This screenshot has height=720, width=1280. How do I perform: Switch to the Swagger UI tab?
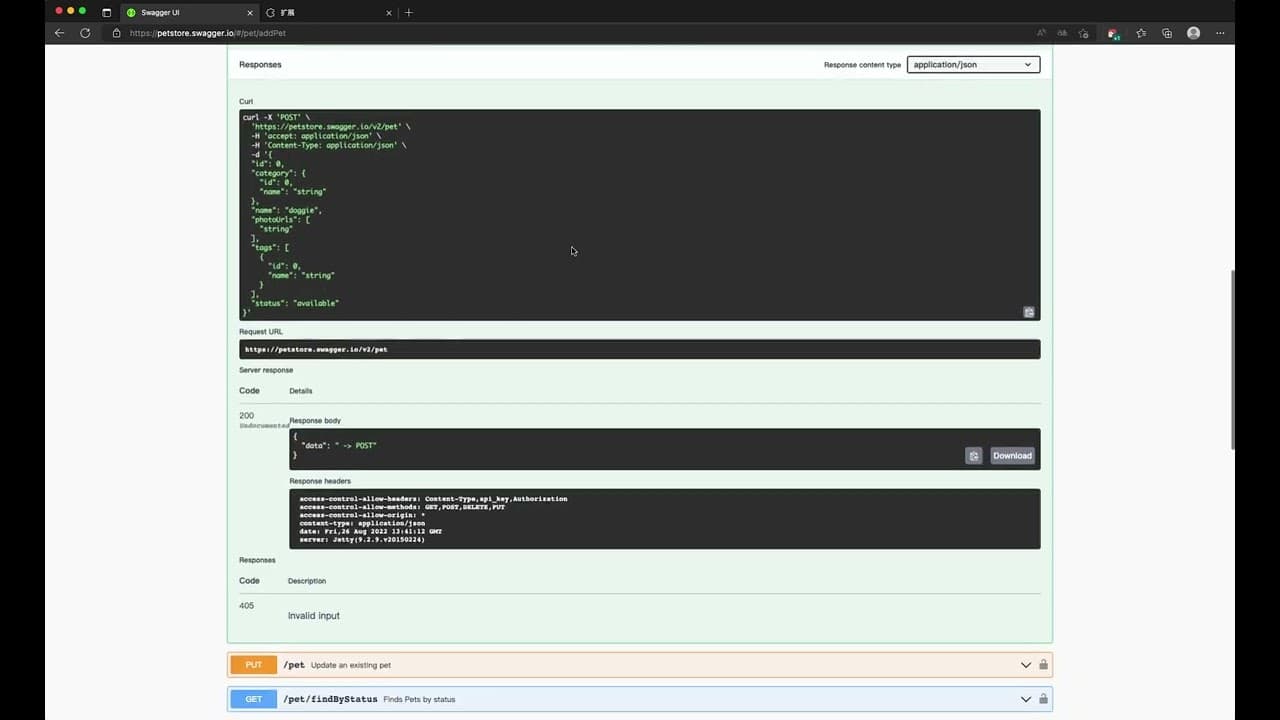click(x=188, y=12)
